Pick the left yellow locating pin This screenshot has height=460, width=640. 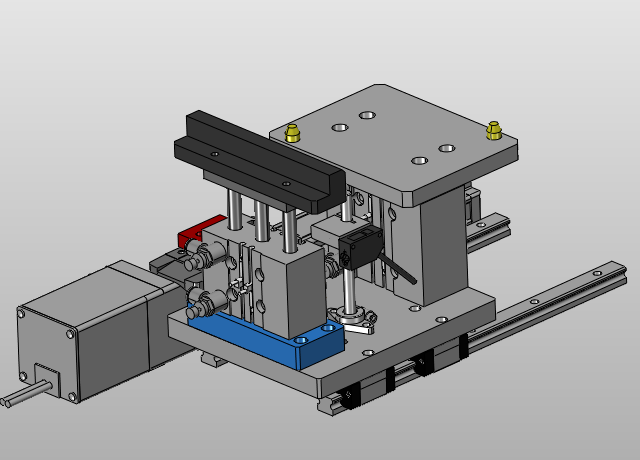292,133
